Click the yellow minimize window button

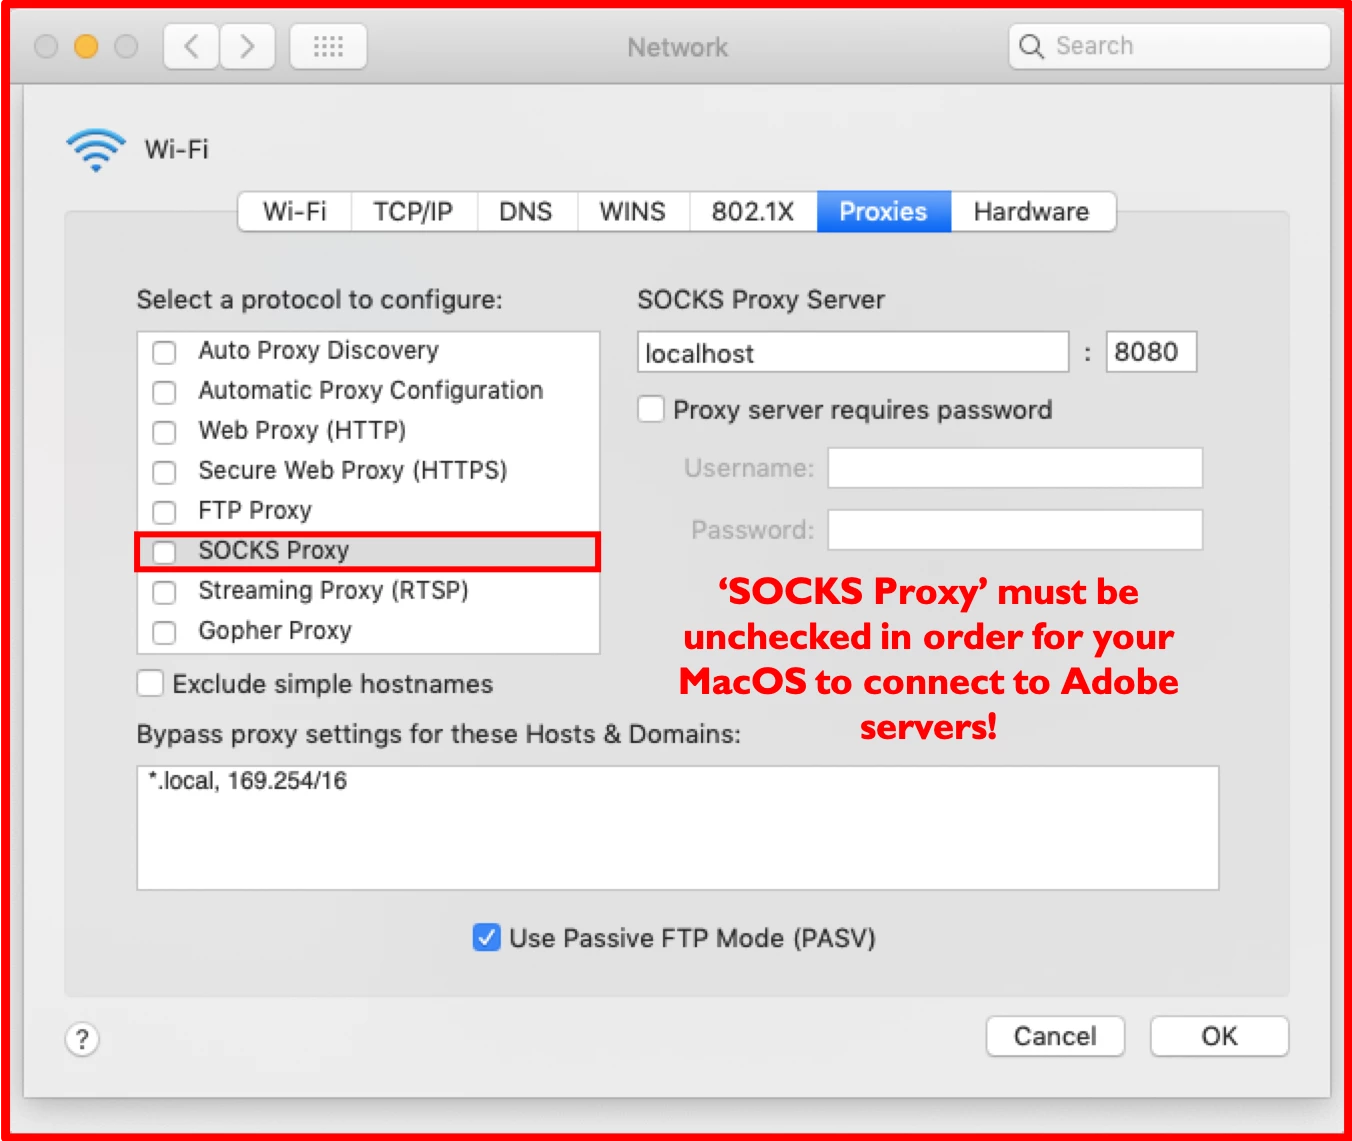(86, 46)
